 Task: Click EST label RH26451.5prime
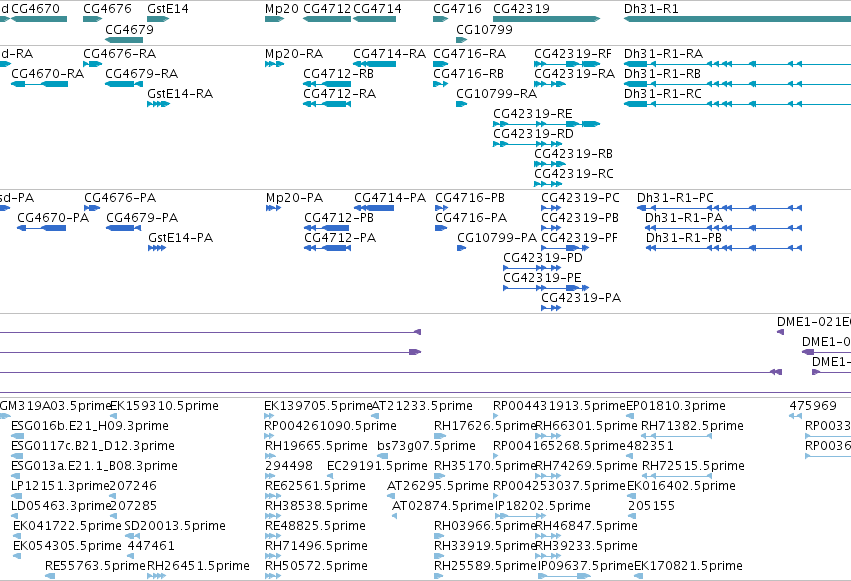point(198,566)
